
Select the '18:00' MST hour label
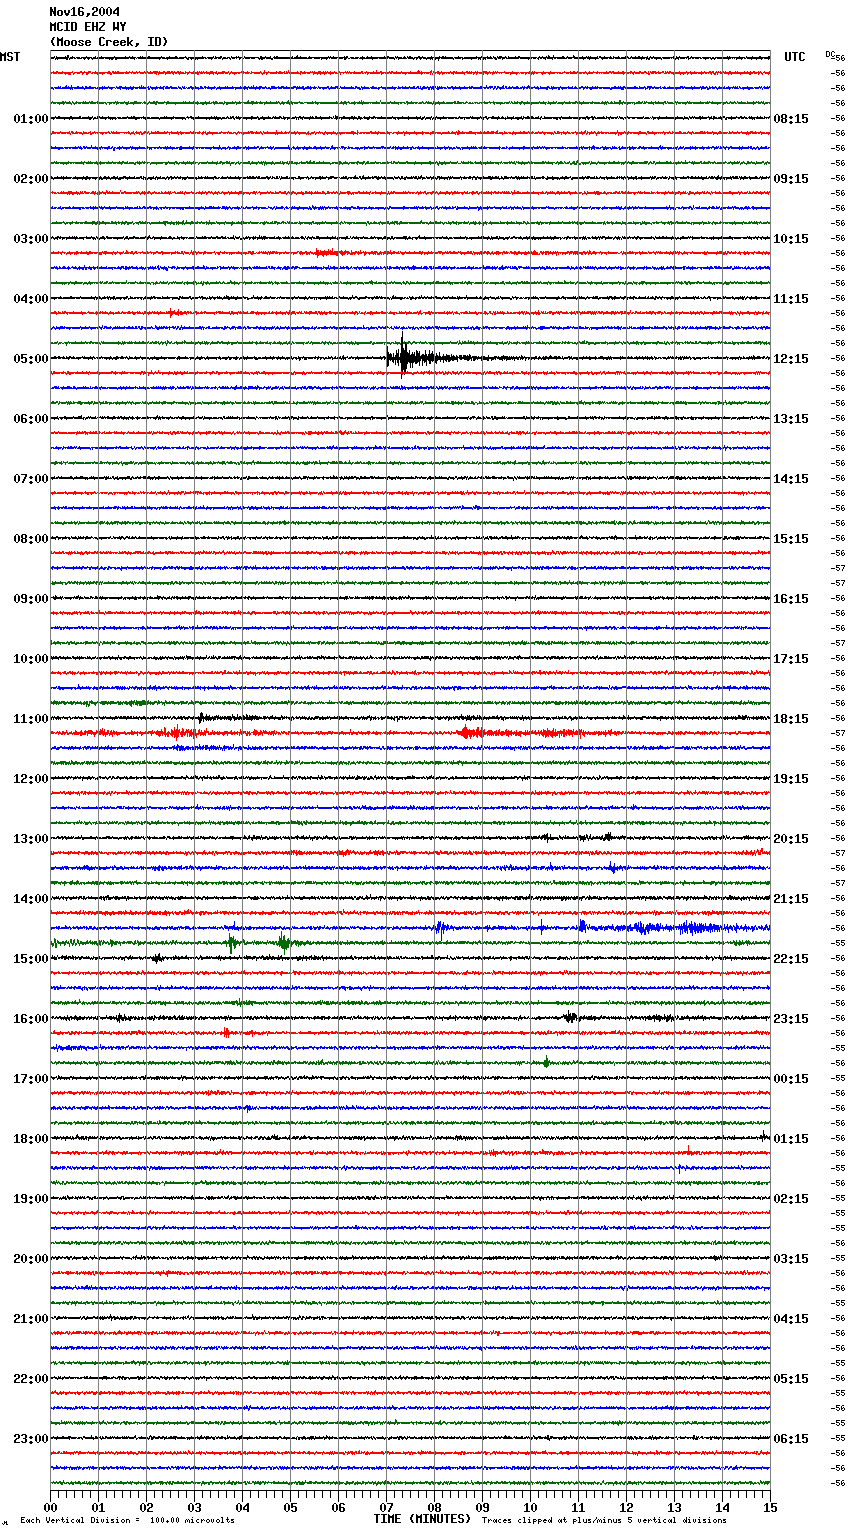(31, 1139)
